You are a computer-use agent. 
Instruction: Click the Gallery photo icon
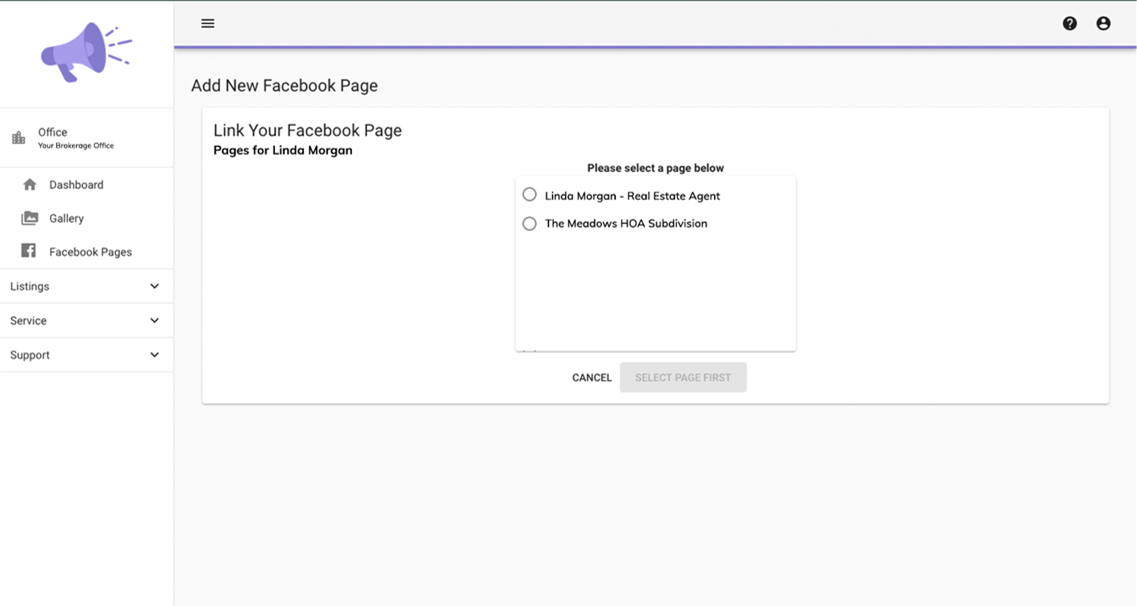point(30,218)
